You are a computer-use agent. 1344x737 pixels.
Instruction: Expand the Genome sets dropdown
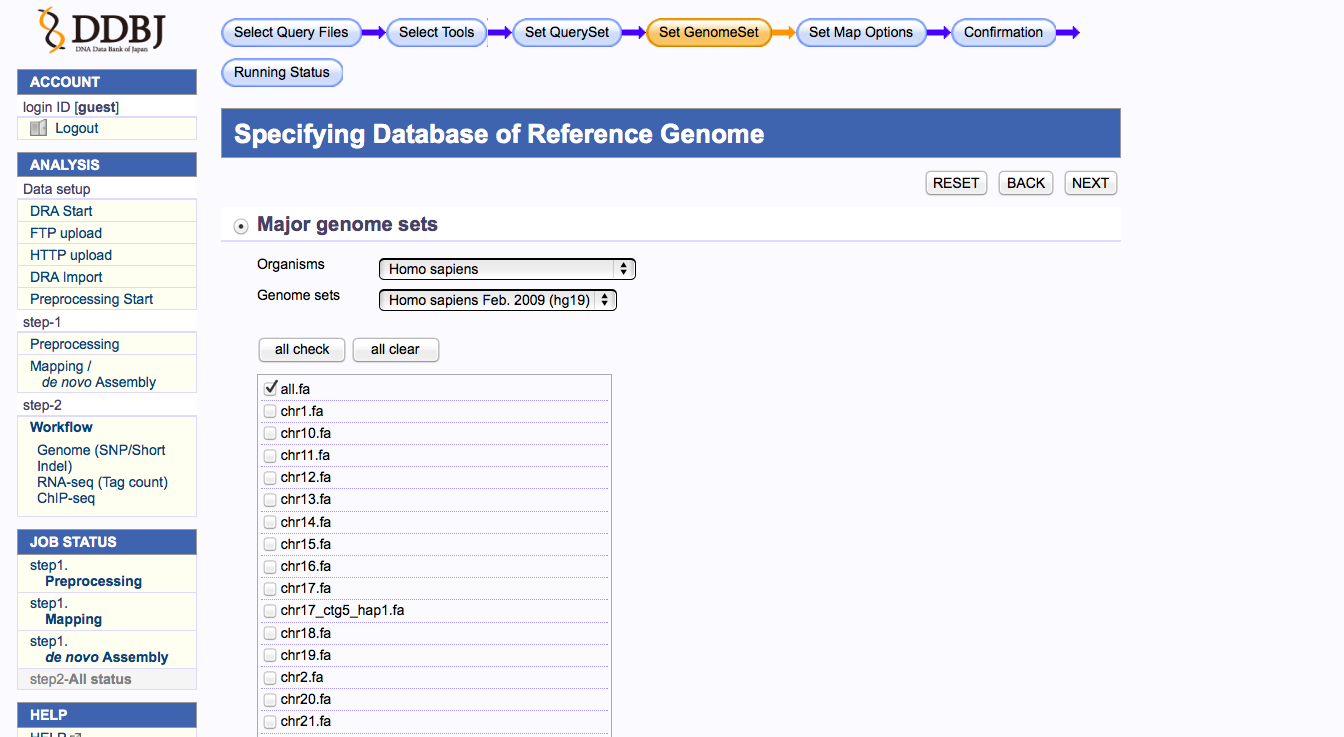497,300
